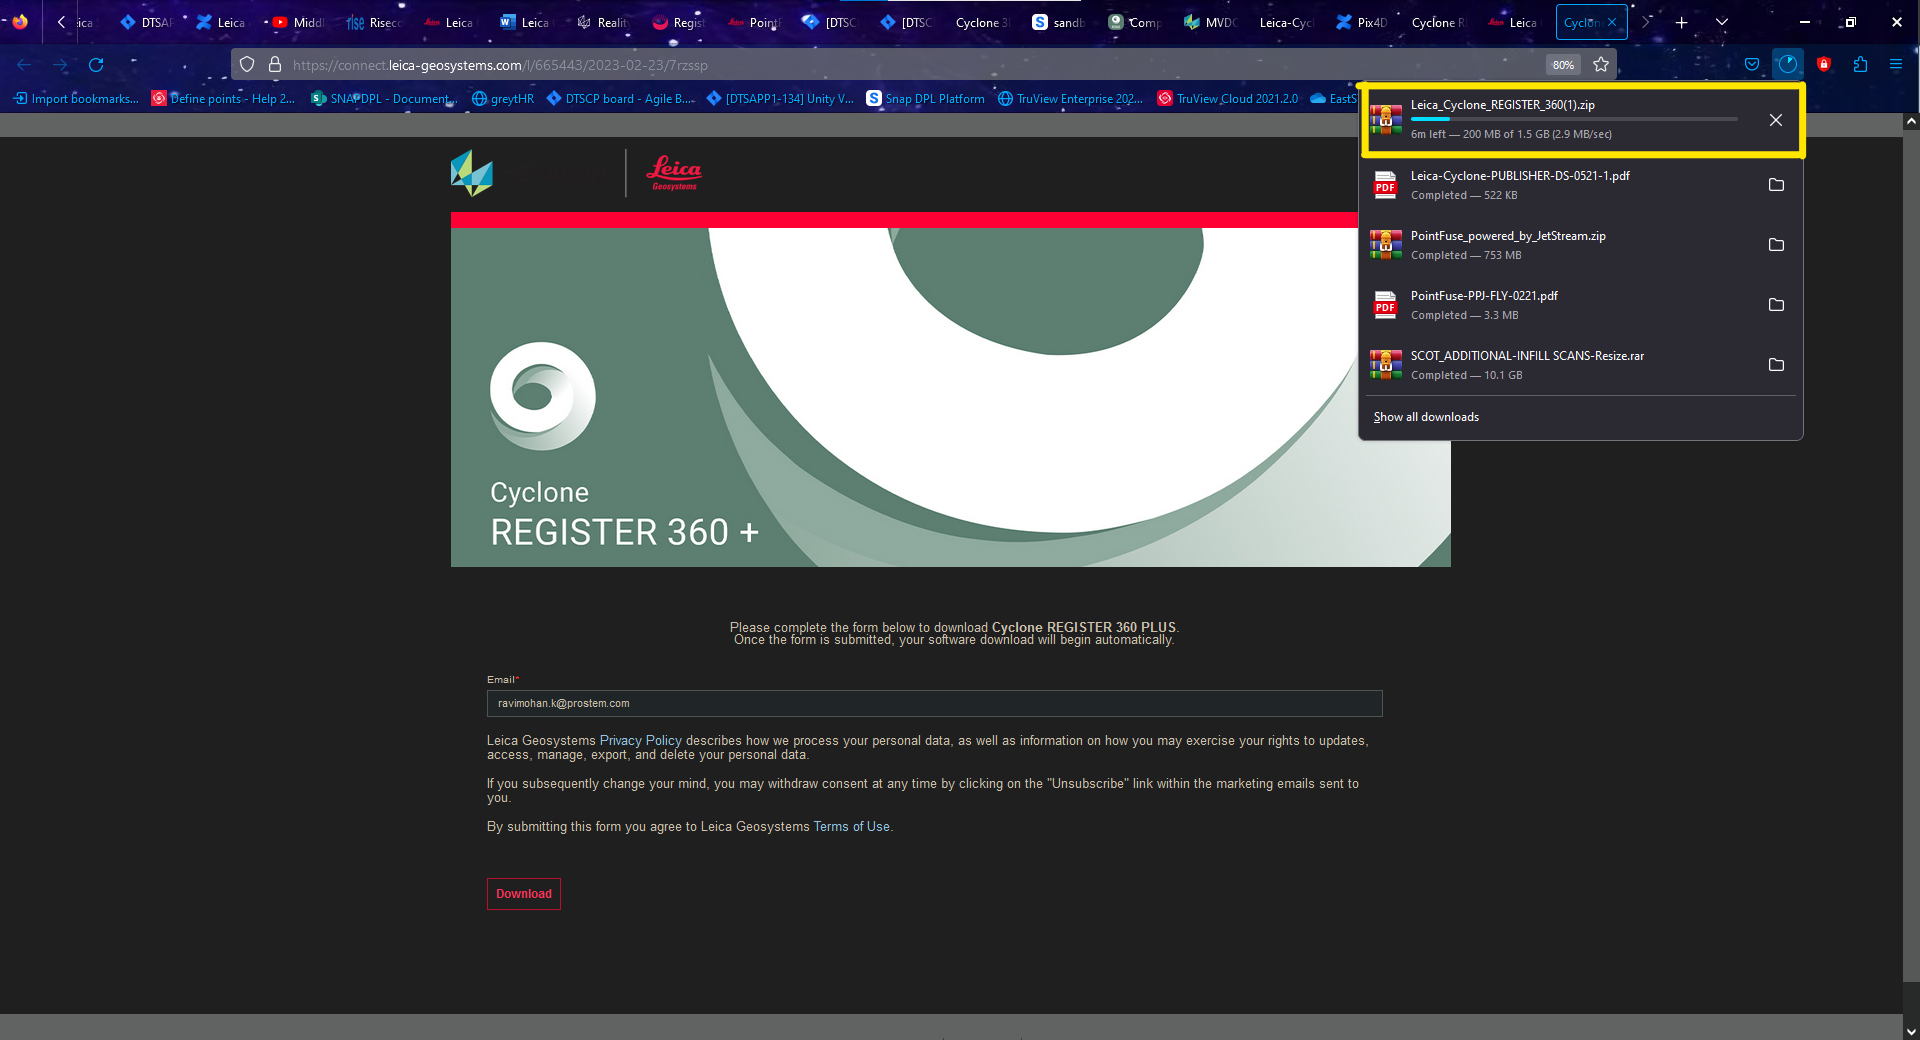This screenshot has width=1920, height=1040.
Task: Toggle the downloads panel toolbar button
Action: (1788, 65)
